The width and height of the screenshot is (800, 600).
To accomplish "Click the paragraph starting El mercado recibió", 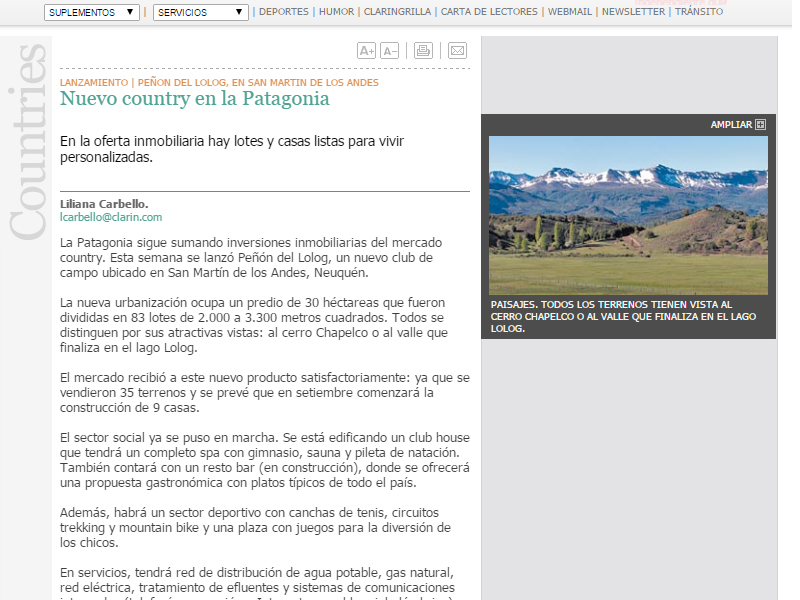I will (x=265, y=392).
